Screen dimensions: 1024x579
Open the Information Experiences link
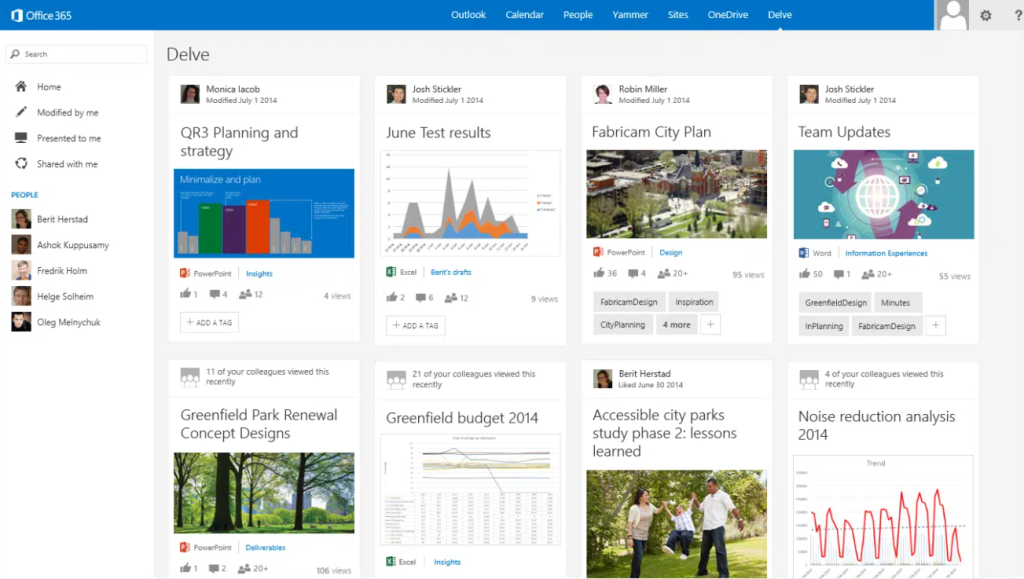(x=886, y=253)
